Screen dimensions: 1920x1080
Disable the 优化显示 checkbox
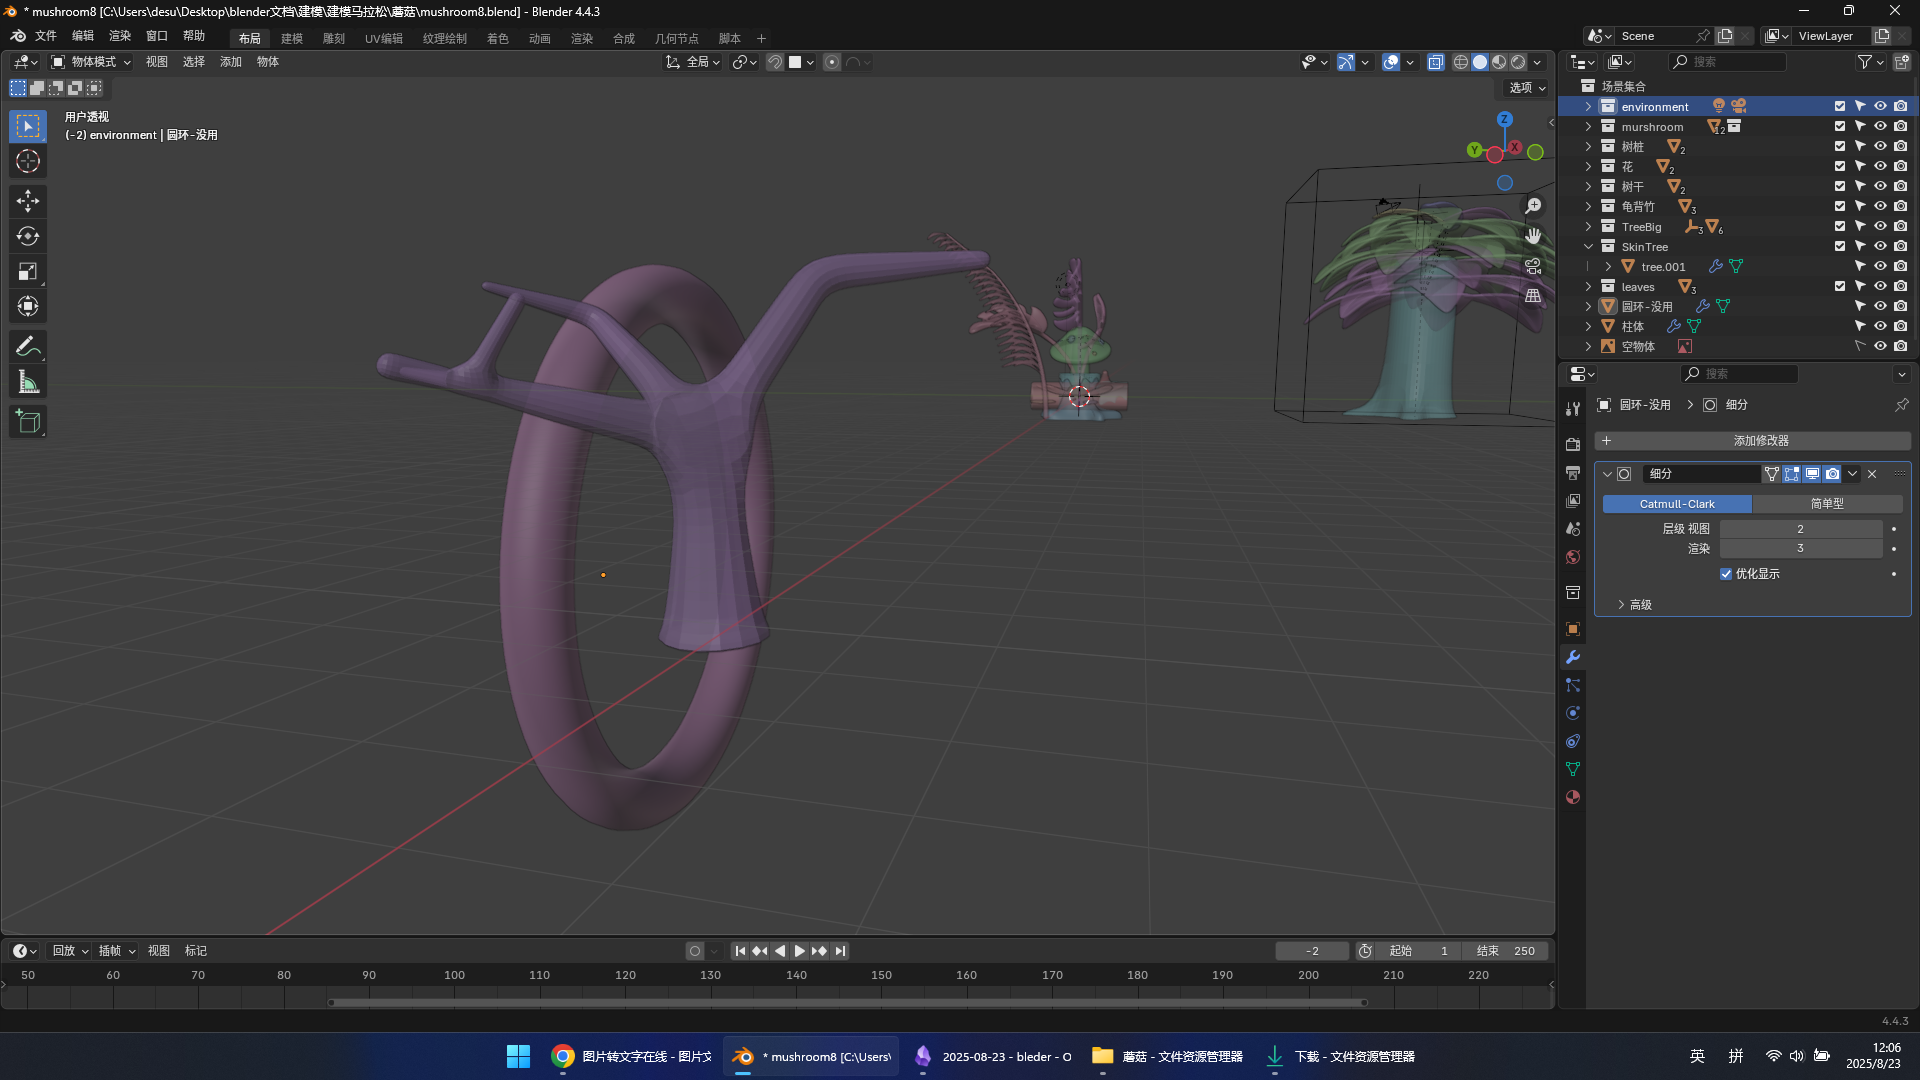click(1726, 574)
